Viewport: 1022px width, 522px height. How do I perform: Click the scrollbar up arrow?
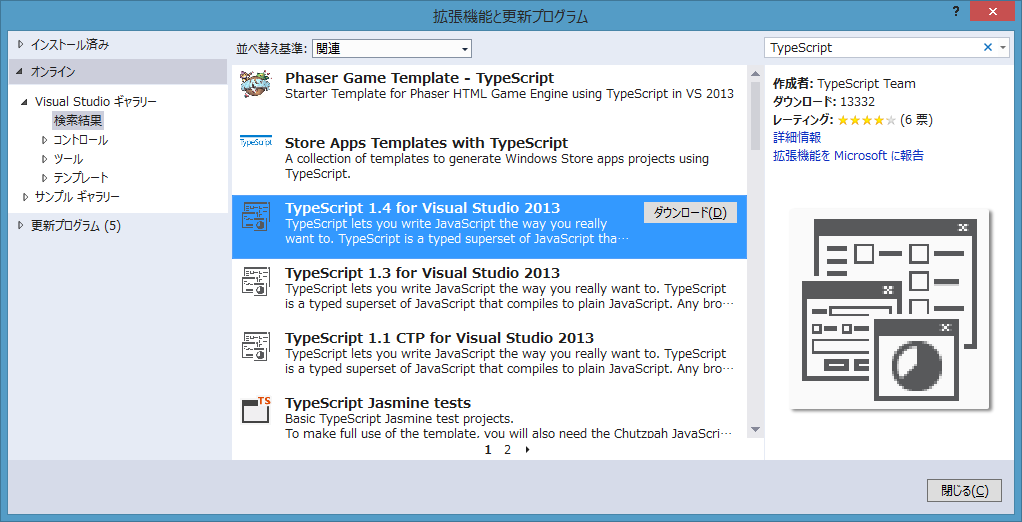pos(755,72)
